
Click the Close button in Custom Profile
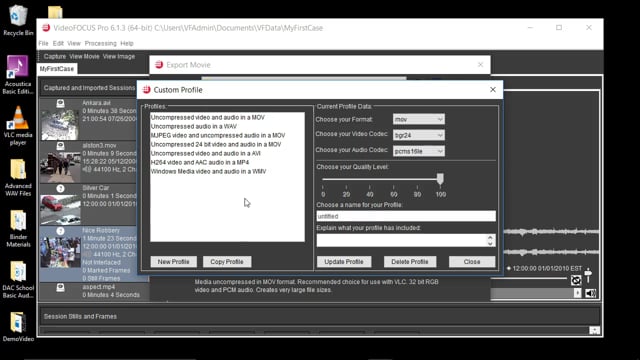tap(472, 262)
